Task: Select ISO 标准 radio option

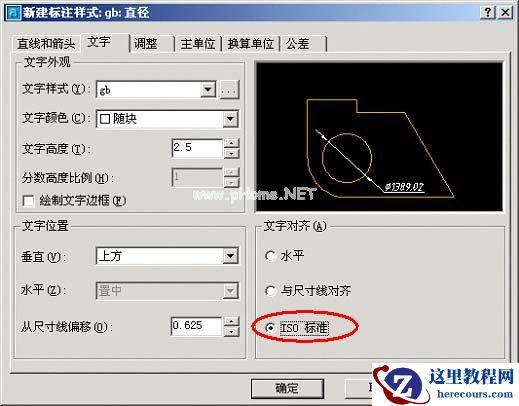Action: [x=270, y=328]
